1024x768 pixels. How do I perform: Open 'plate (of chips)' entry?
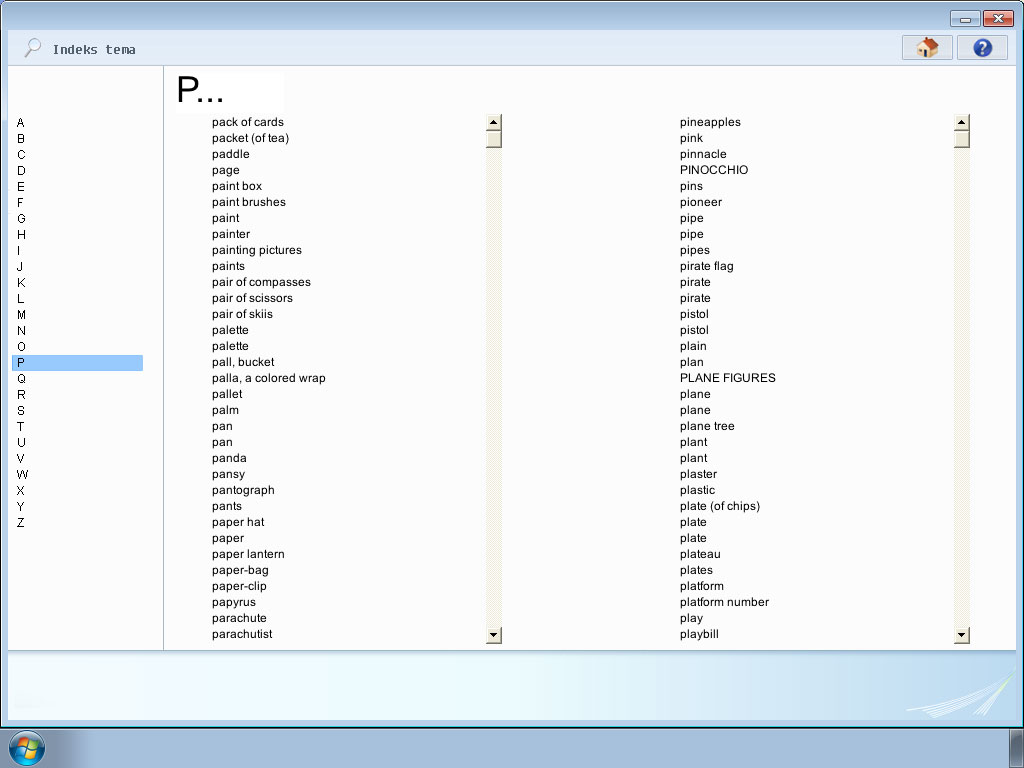(720, 506)
